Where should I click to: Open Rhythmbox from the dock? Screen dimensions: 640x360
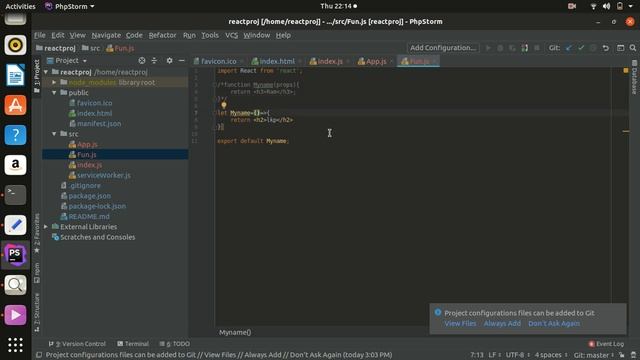(15, 45)
